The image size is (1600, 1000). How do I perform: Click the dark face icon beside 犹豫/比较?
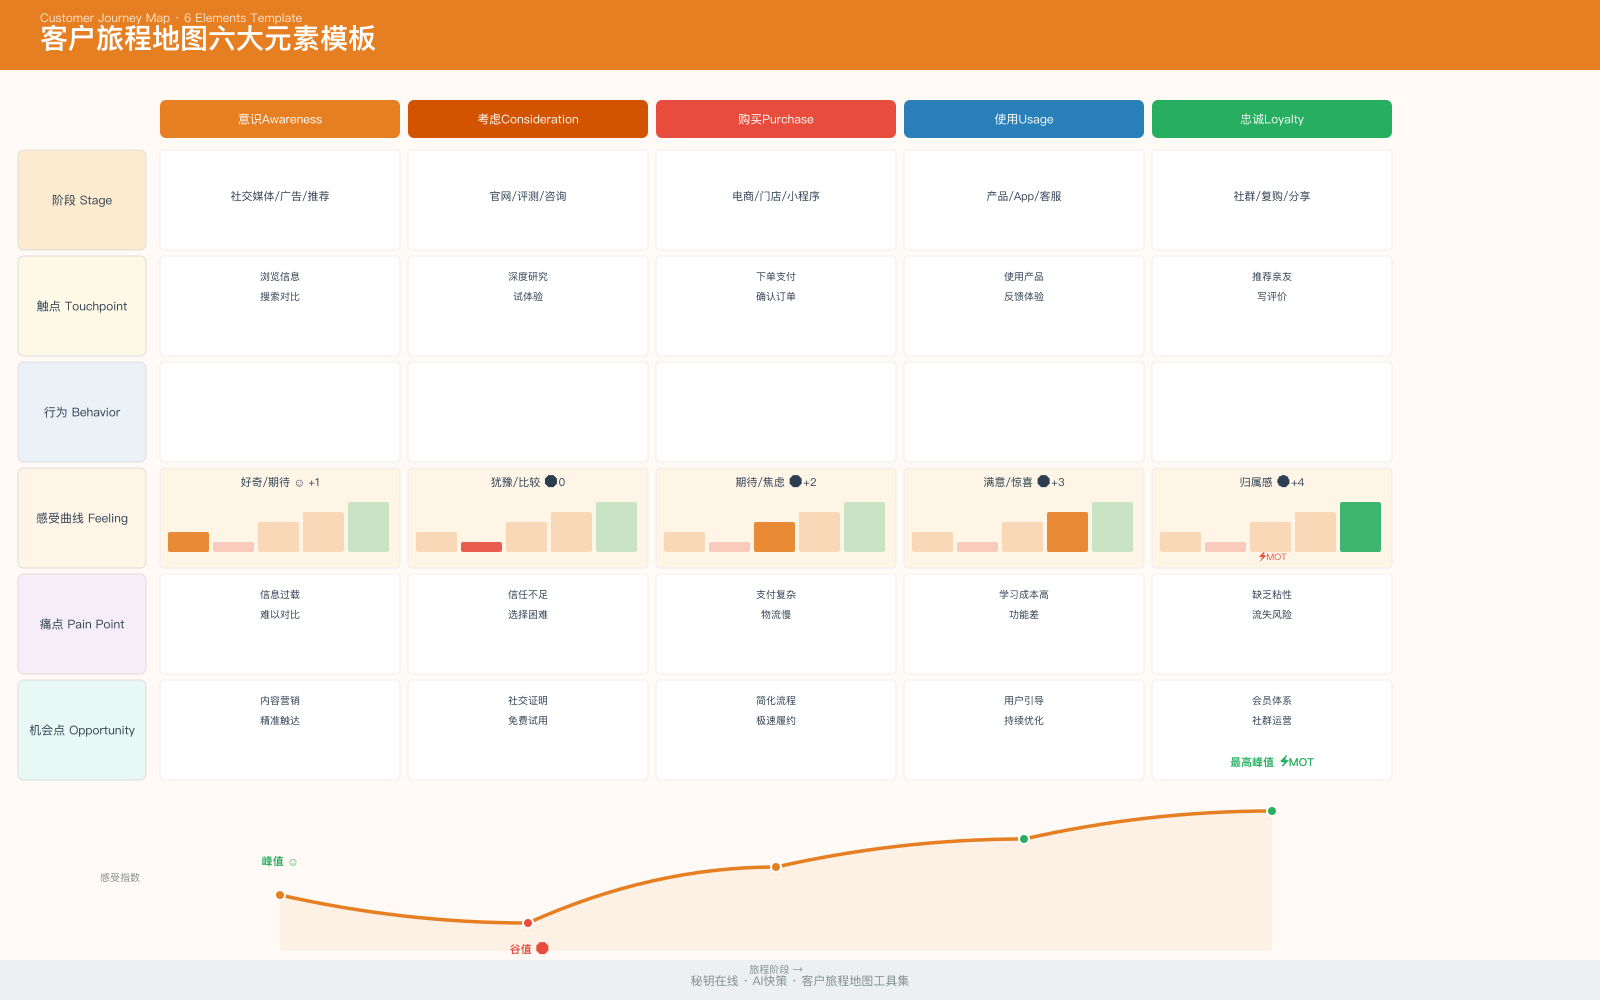pyautogui.click(x=550, y=481)
